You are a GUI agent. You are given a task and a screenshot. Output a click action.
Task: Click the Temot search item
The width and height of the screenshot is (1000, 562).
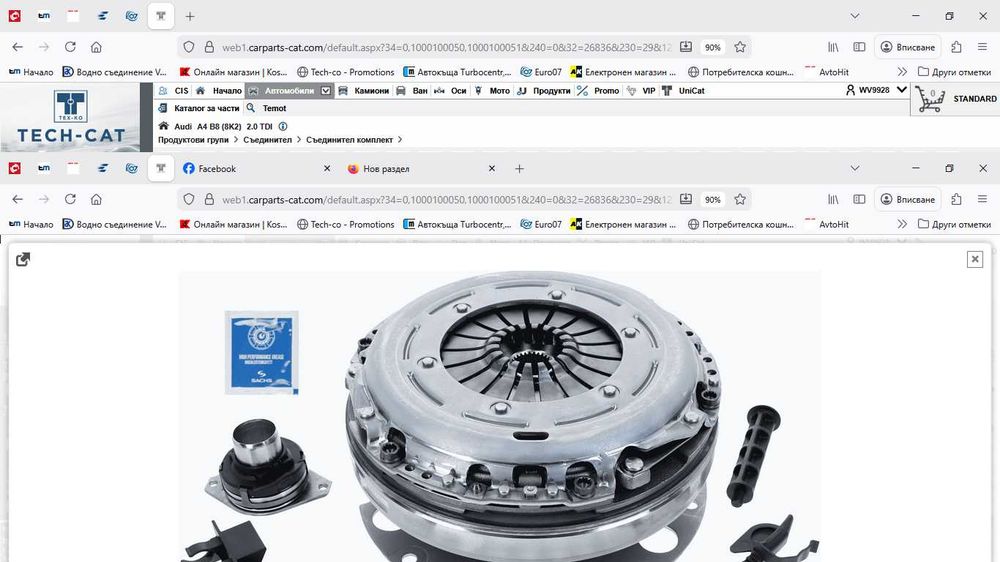pyautogui.click(x=267, y=108)
